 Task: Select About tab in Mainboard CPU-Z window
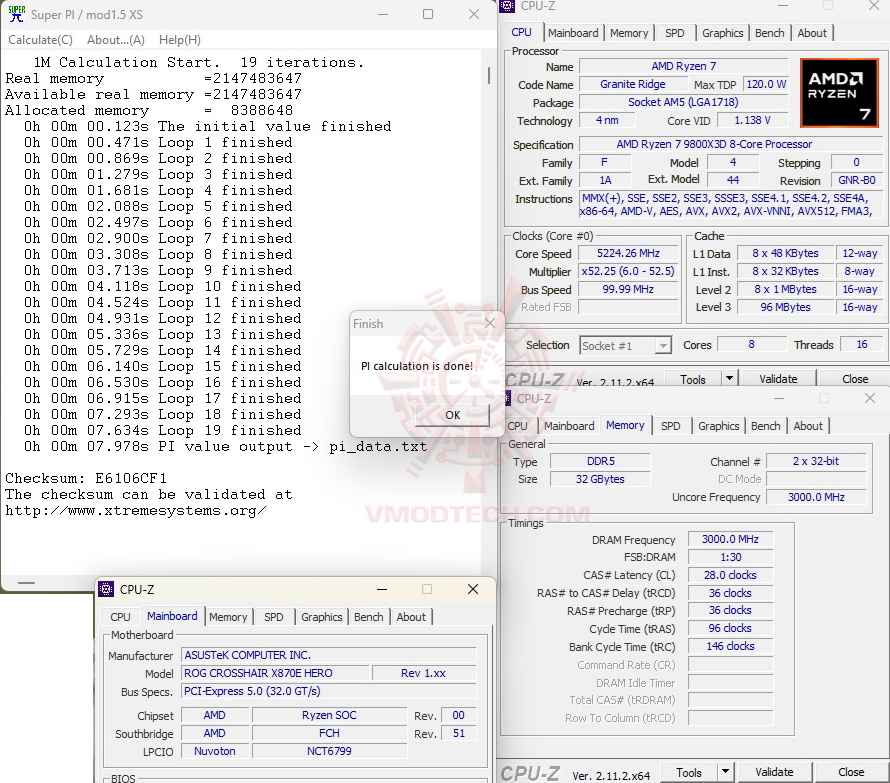[411, 617]
